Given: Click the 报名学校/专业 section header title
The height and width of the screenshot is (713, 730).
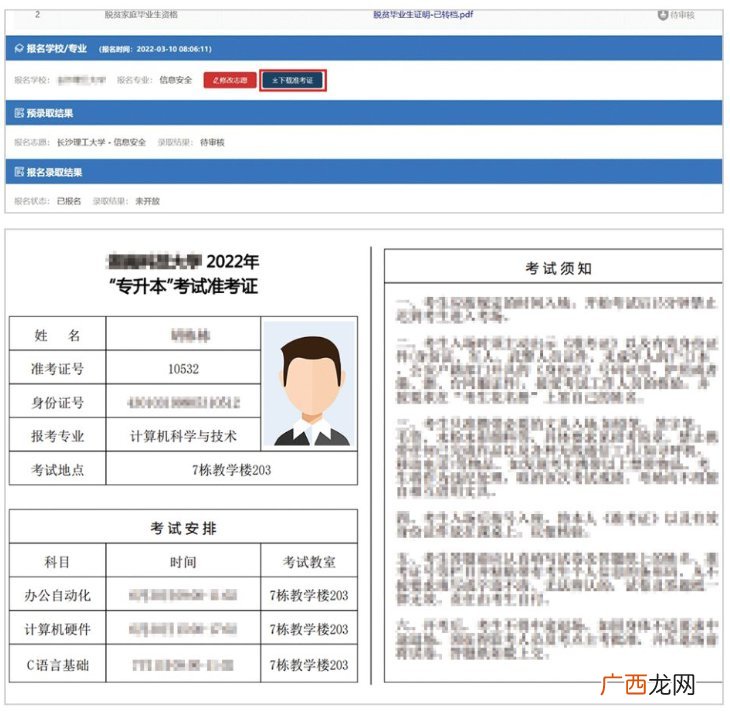Looking at the screenshot, I should click(57, 48).
